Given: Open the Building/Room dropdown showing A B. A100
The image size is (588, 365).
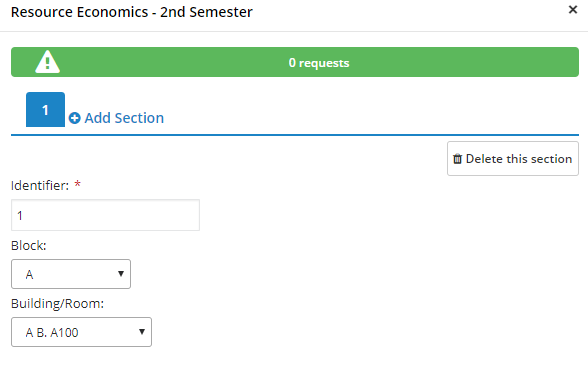Looking at the screenshot, I should pos(81,332).
